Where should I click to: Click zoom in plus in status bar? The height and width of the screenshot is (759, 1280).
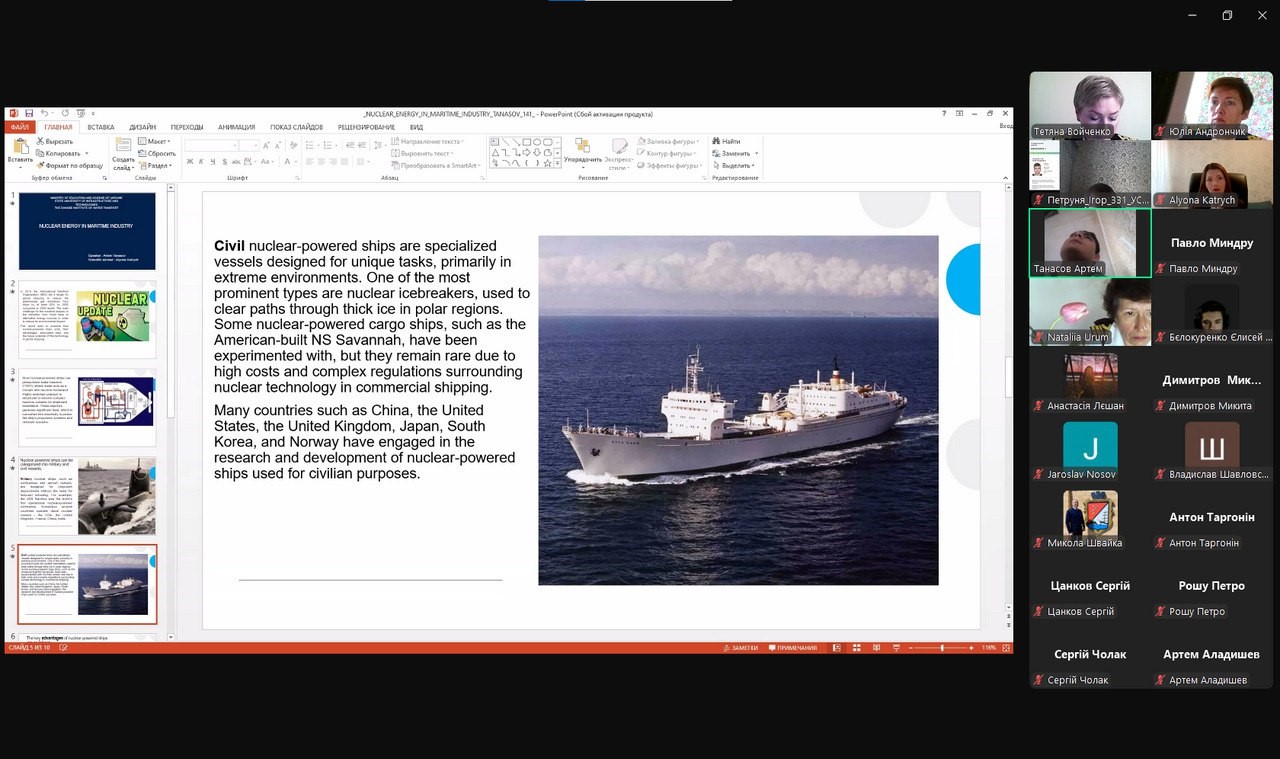(x=971, y=648)
